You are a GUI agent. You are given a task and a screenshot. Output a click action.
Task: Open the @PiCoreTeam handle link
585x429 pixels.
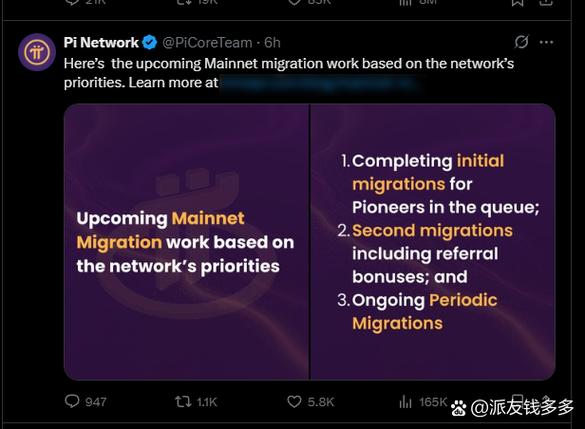pos(207,43)
